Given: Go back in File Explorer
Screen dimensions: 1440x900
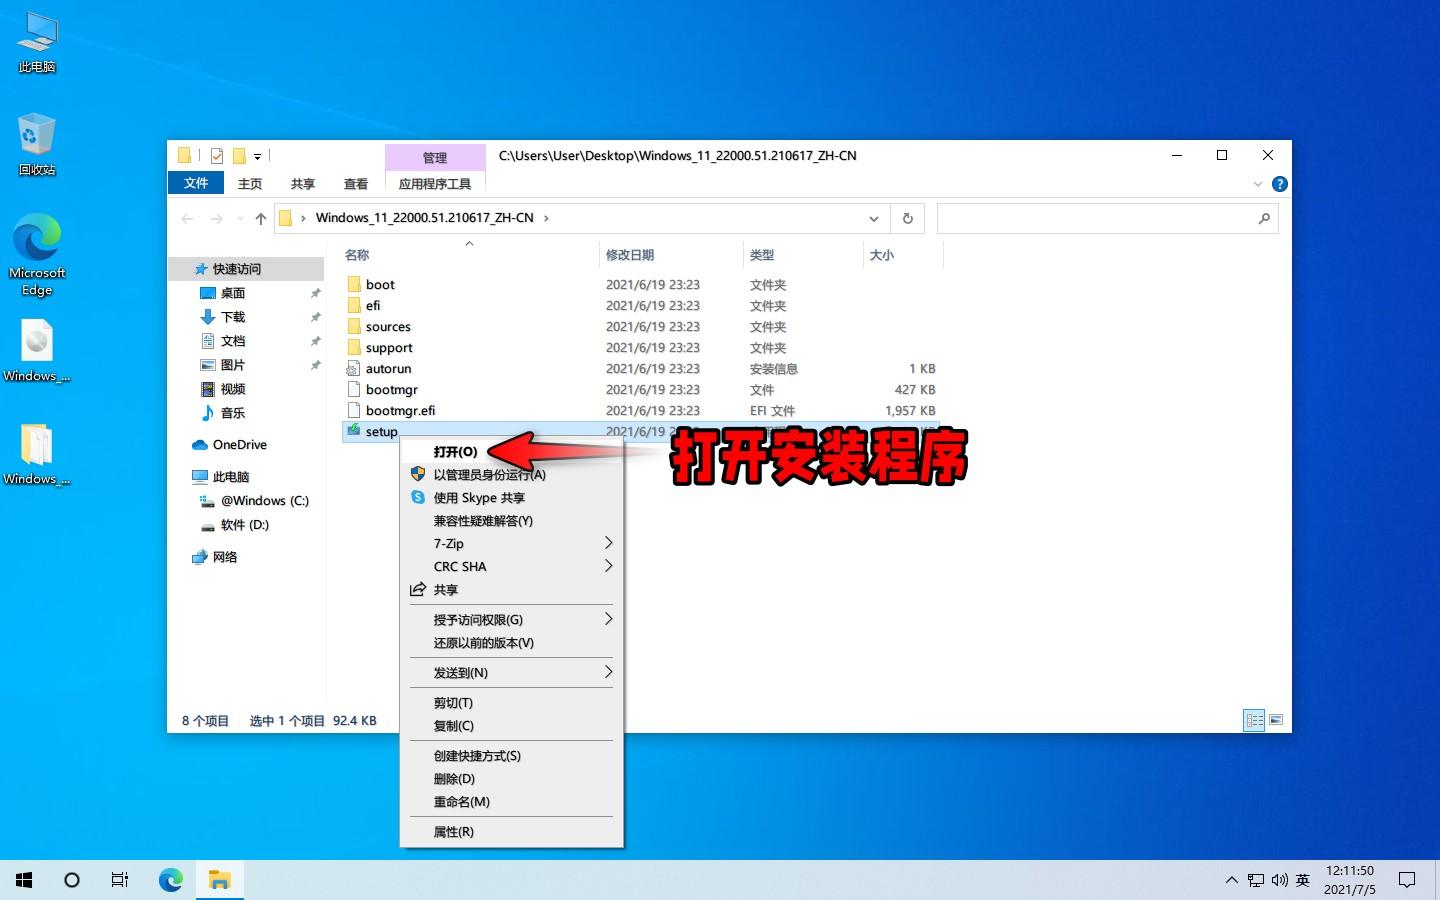Looking at the screenshot, I should pos(187,218).
